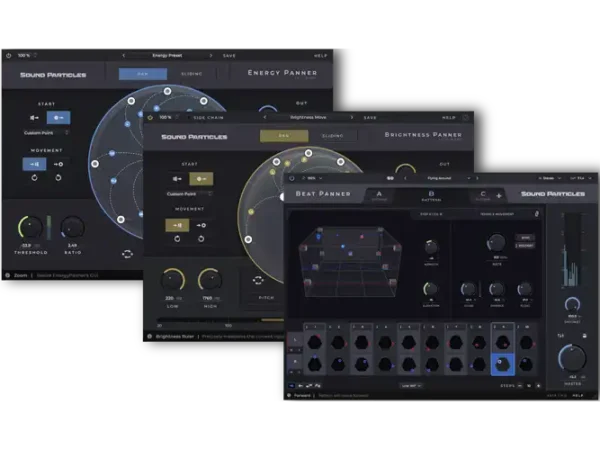Adjust the THRESHOLD knob in Energy Panner

point(30,227)
